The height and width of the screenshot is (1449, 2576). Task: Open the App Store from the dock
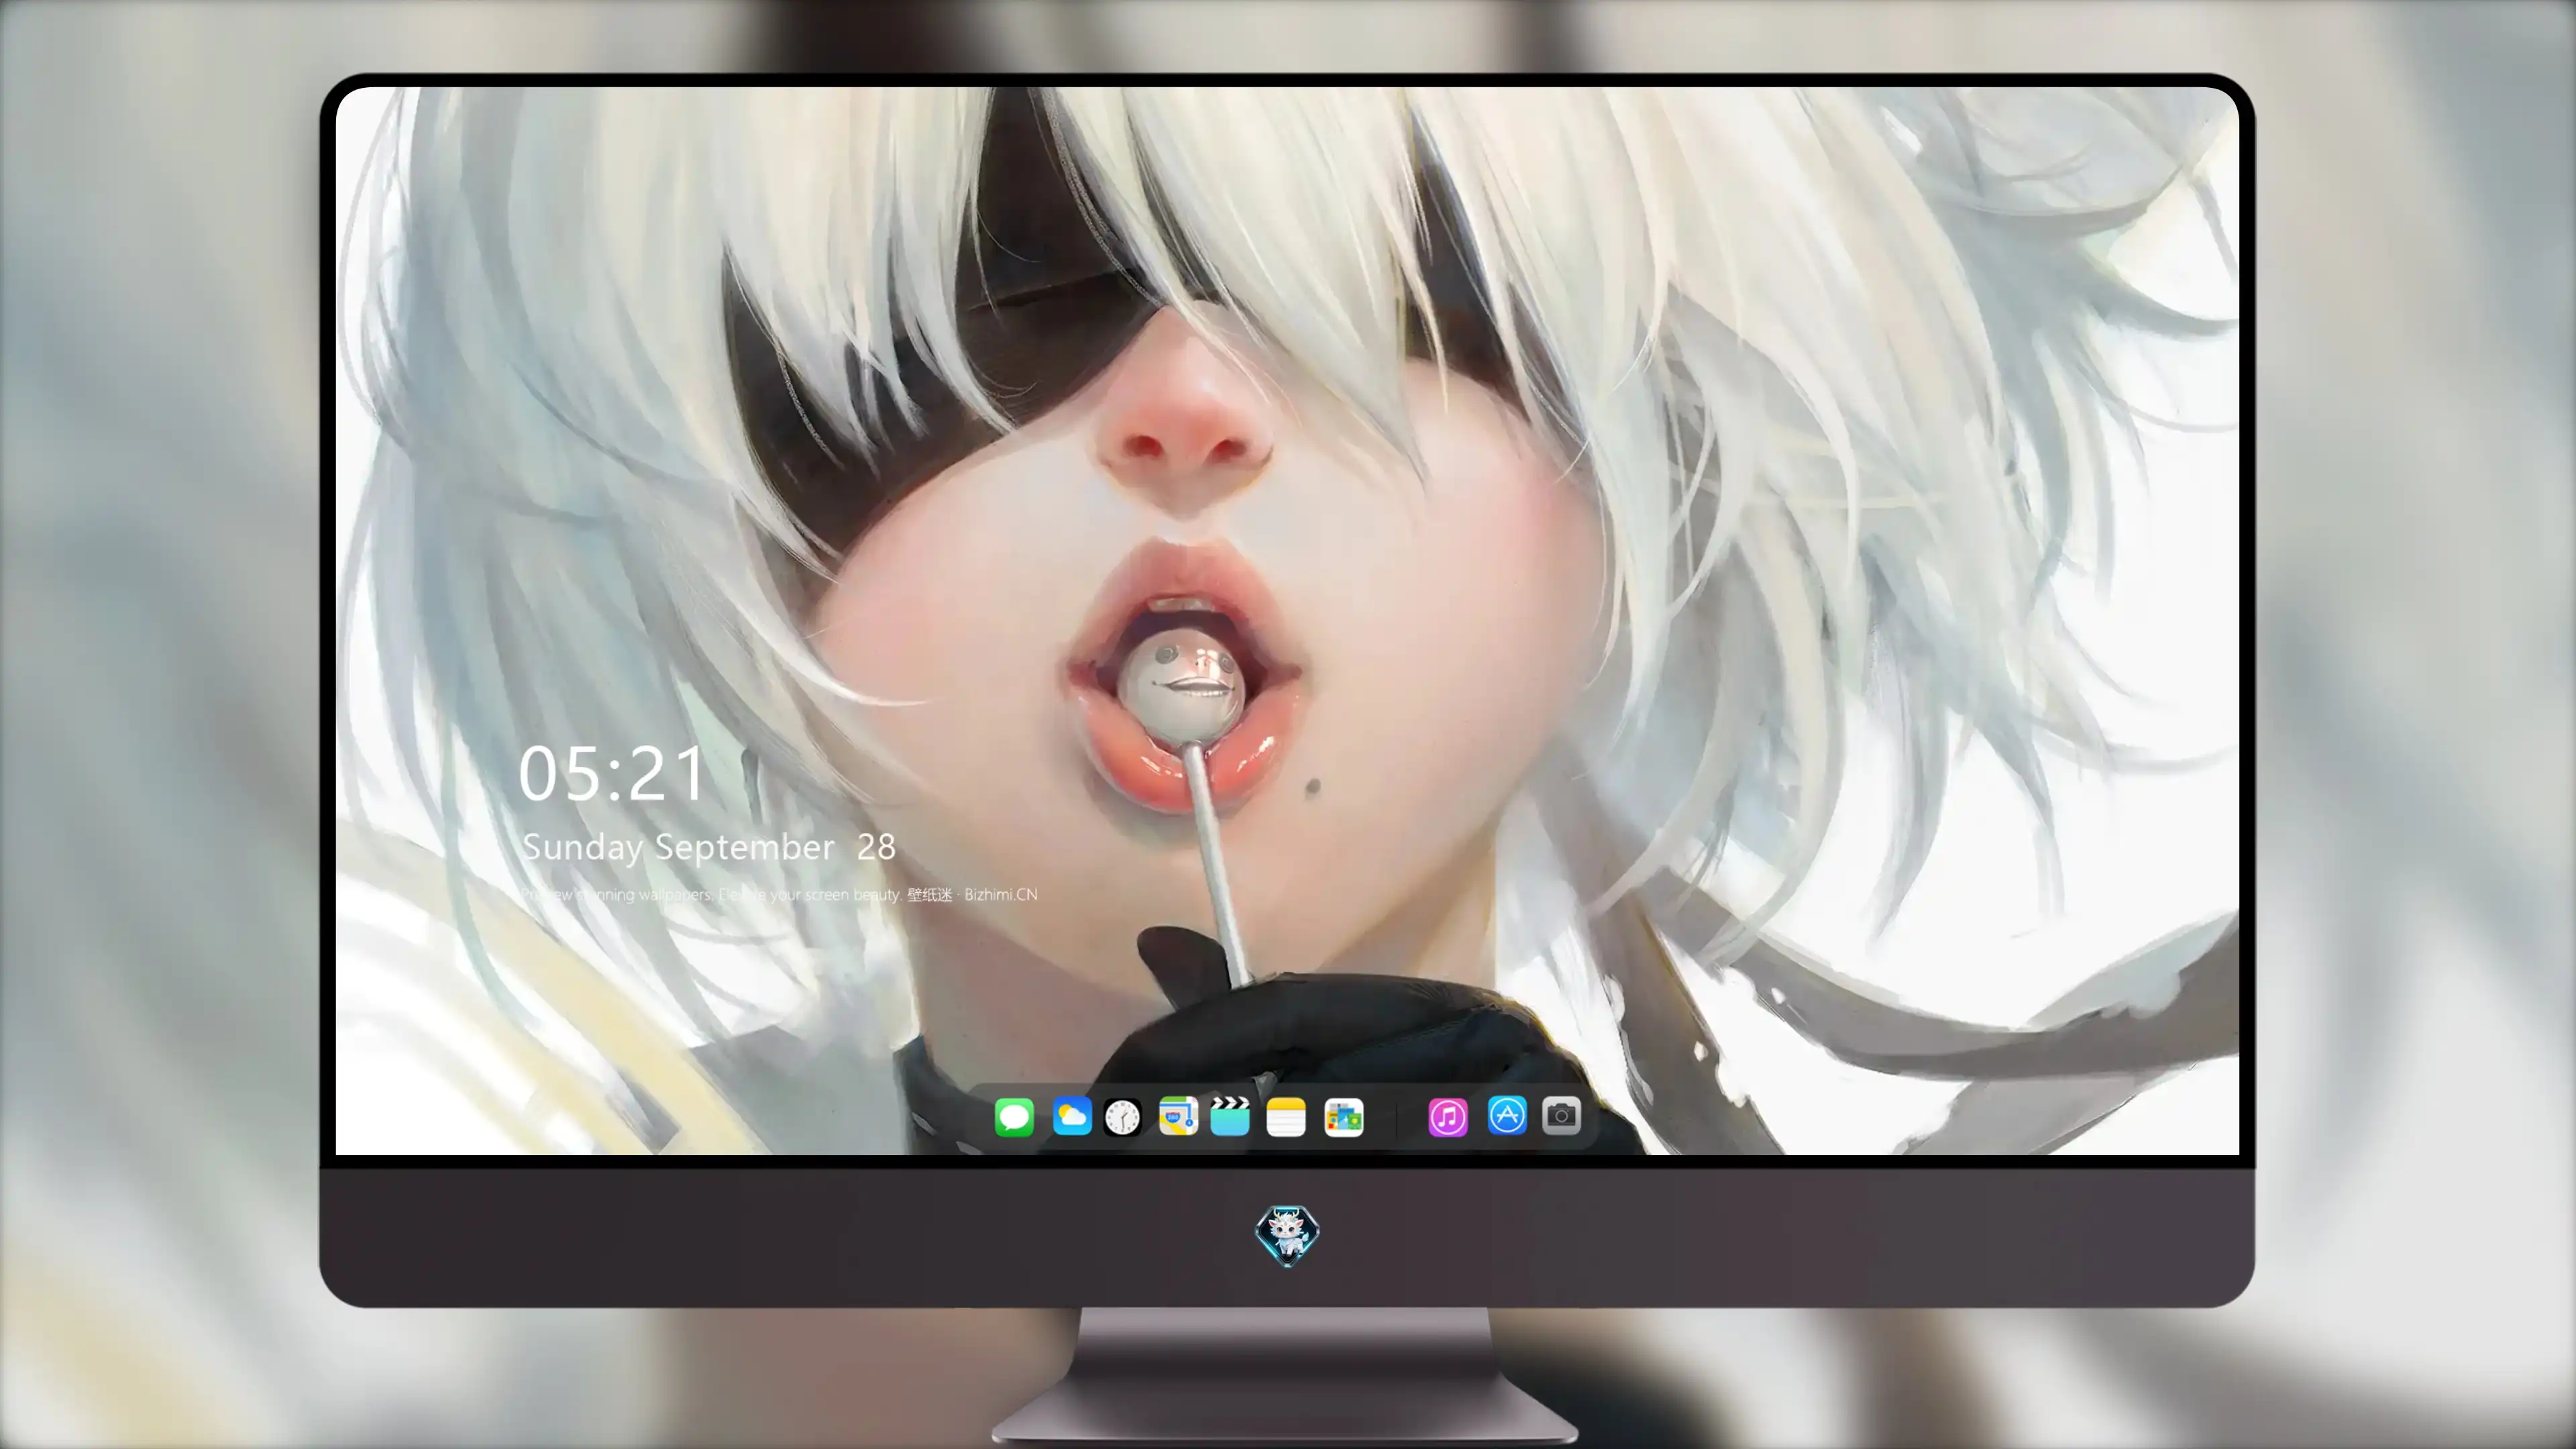tap(1507, 1115)
